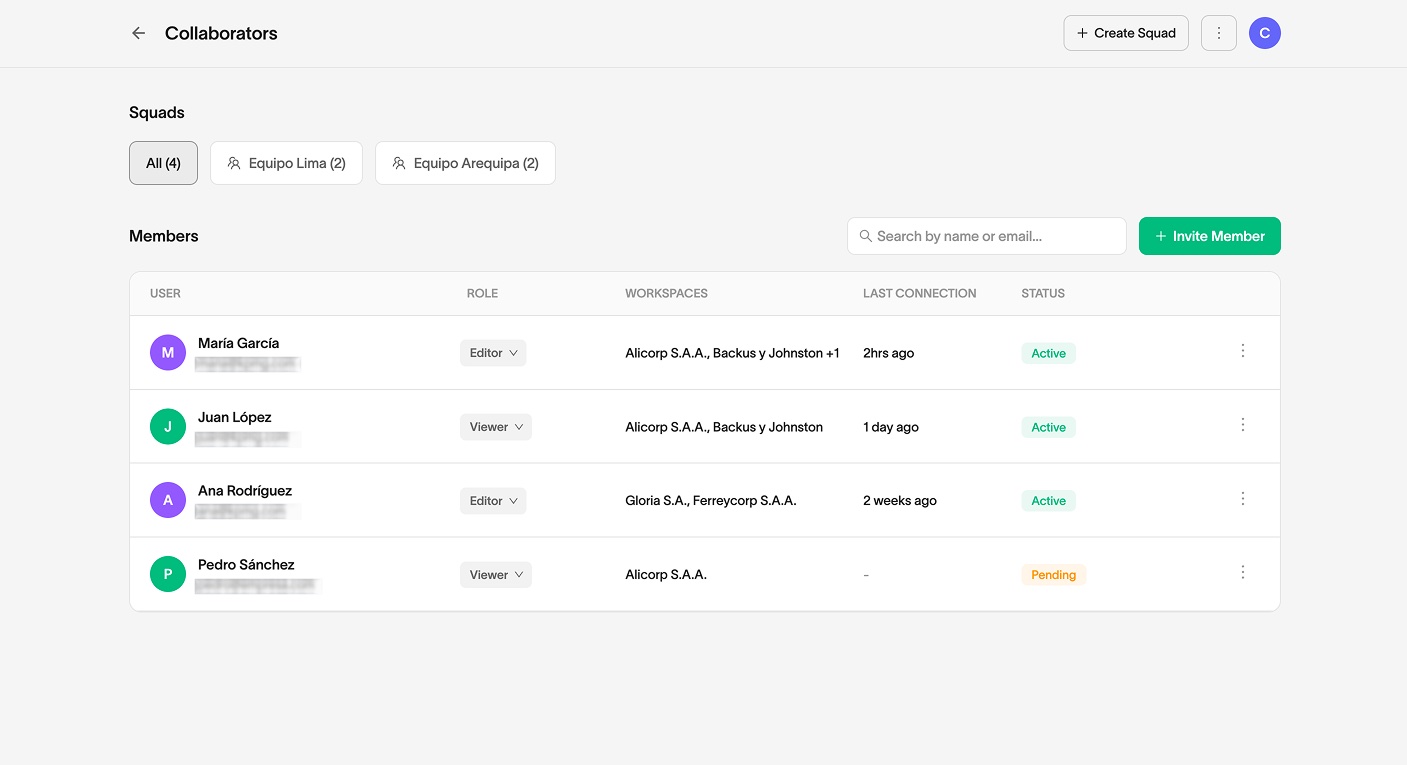
Task: Activate the Equipo Lima squad filter
Action: pyautogui.click(x=286, y=162)
